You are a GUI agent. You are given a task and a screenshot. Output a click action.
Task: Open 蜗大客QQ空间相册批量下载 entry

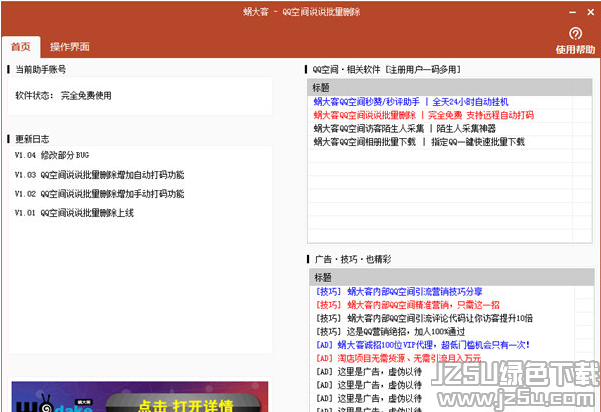click(x=419, y=142)
